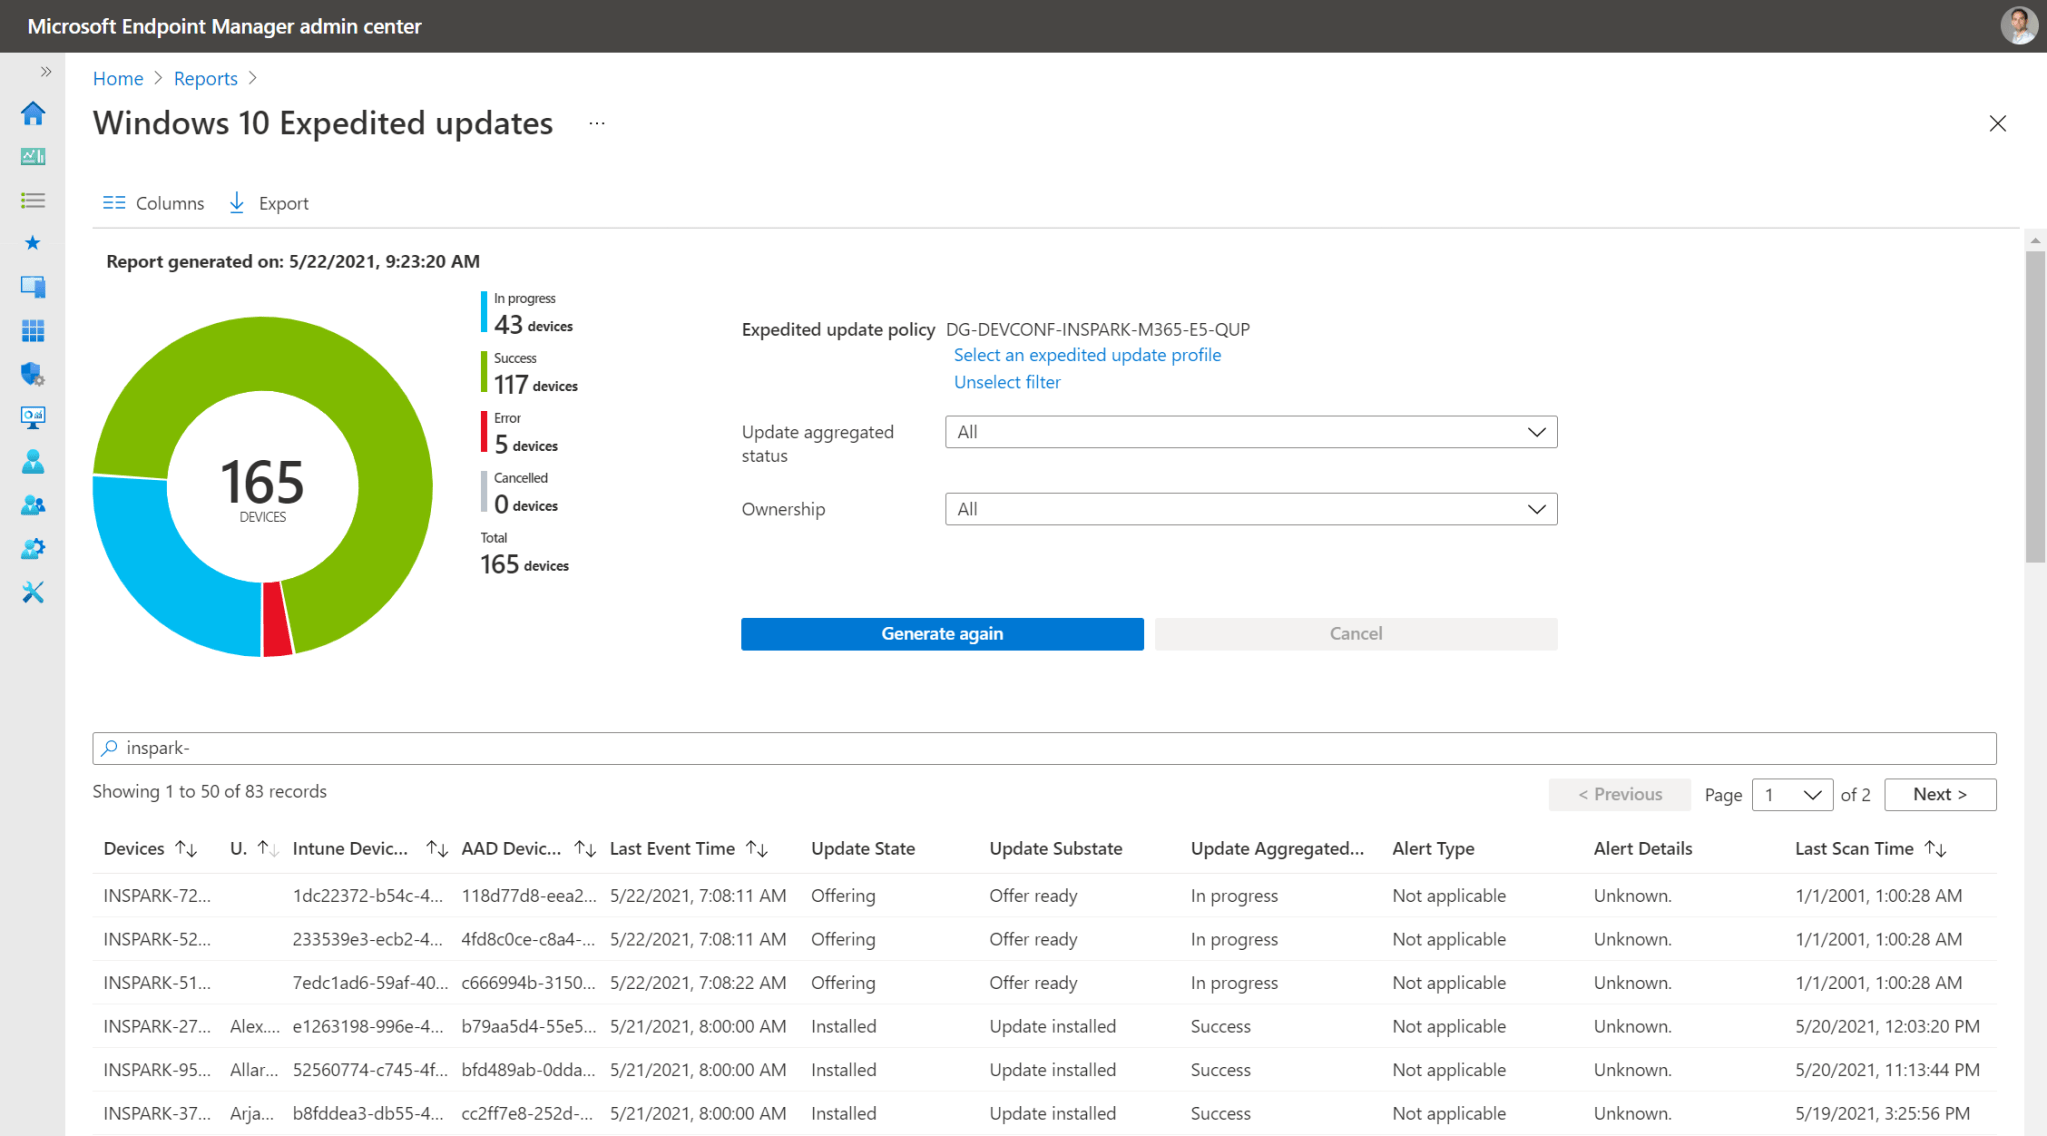Open the Columns picker

pyautogui.click(x=153, y=202)
